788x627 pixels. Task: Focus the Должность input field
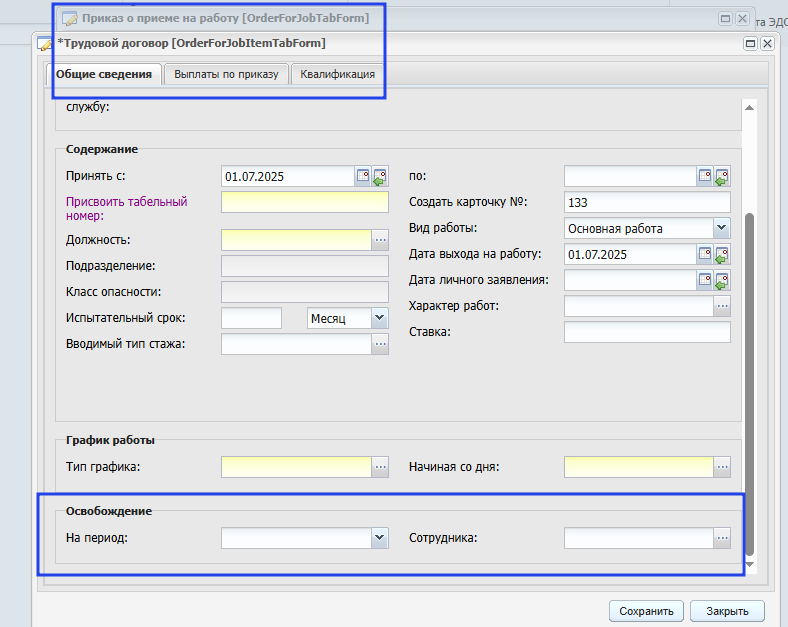tap(297, 240)
